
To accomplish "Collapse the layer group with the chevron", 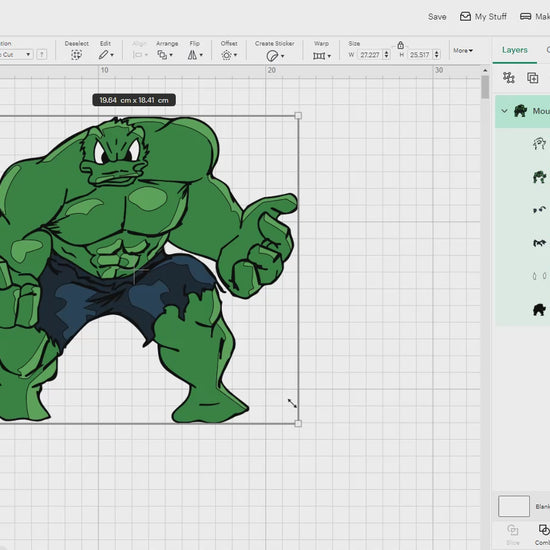I will point(504,111).
